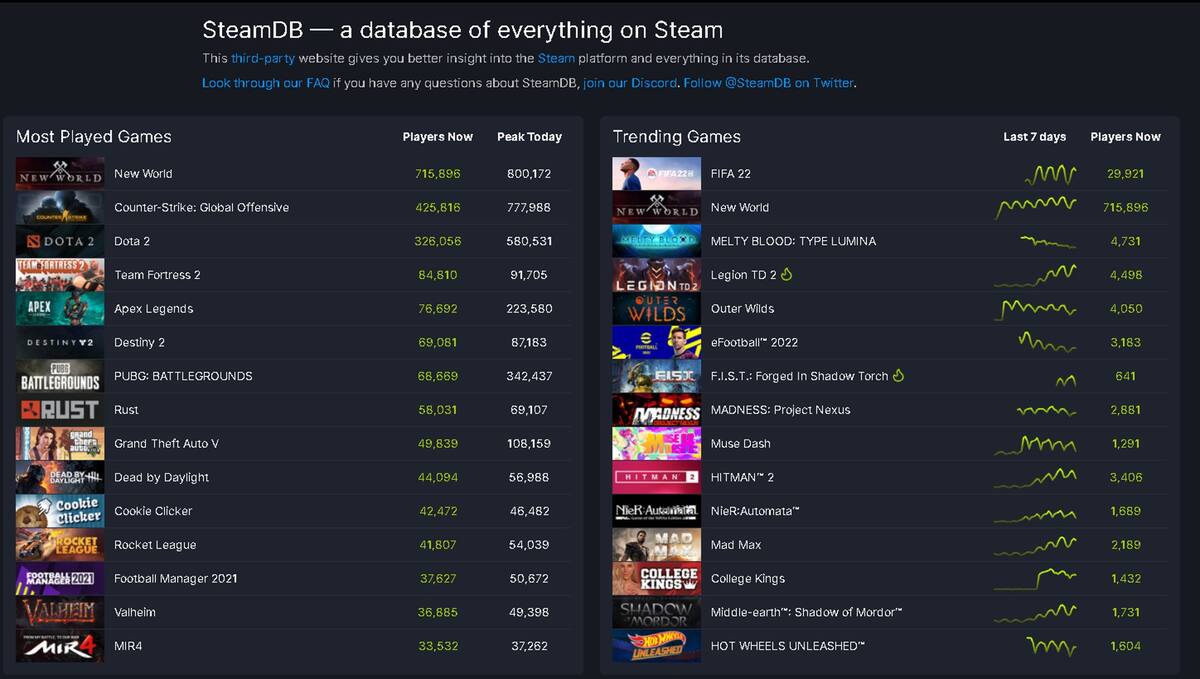Image resolution: width=1200 pixels, height=679 pixels.
Task: Open MADNESS: Project Nexus title
Action: point(783,410)
